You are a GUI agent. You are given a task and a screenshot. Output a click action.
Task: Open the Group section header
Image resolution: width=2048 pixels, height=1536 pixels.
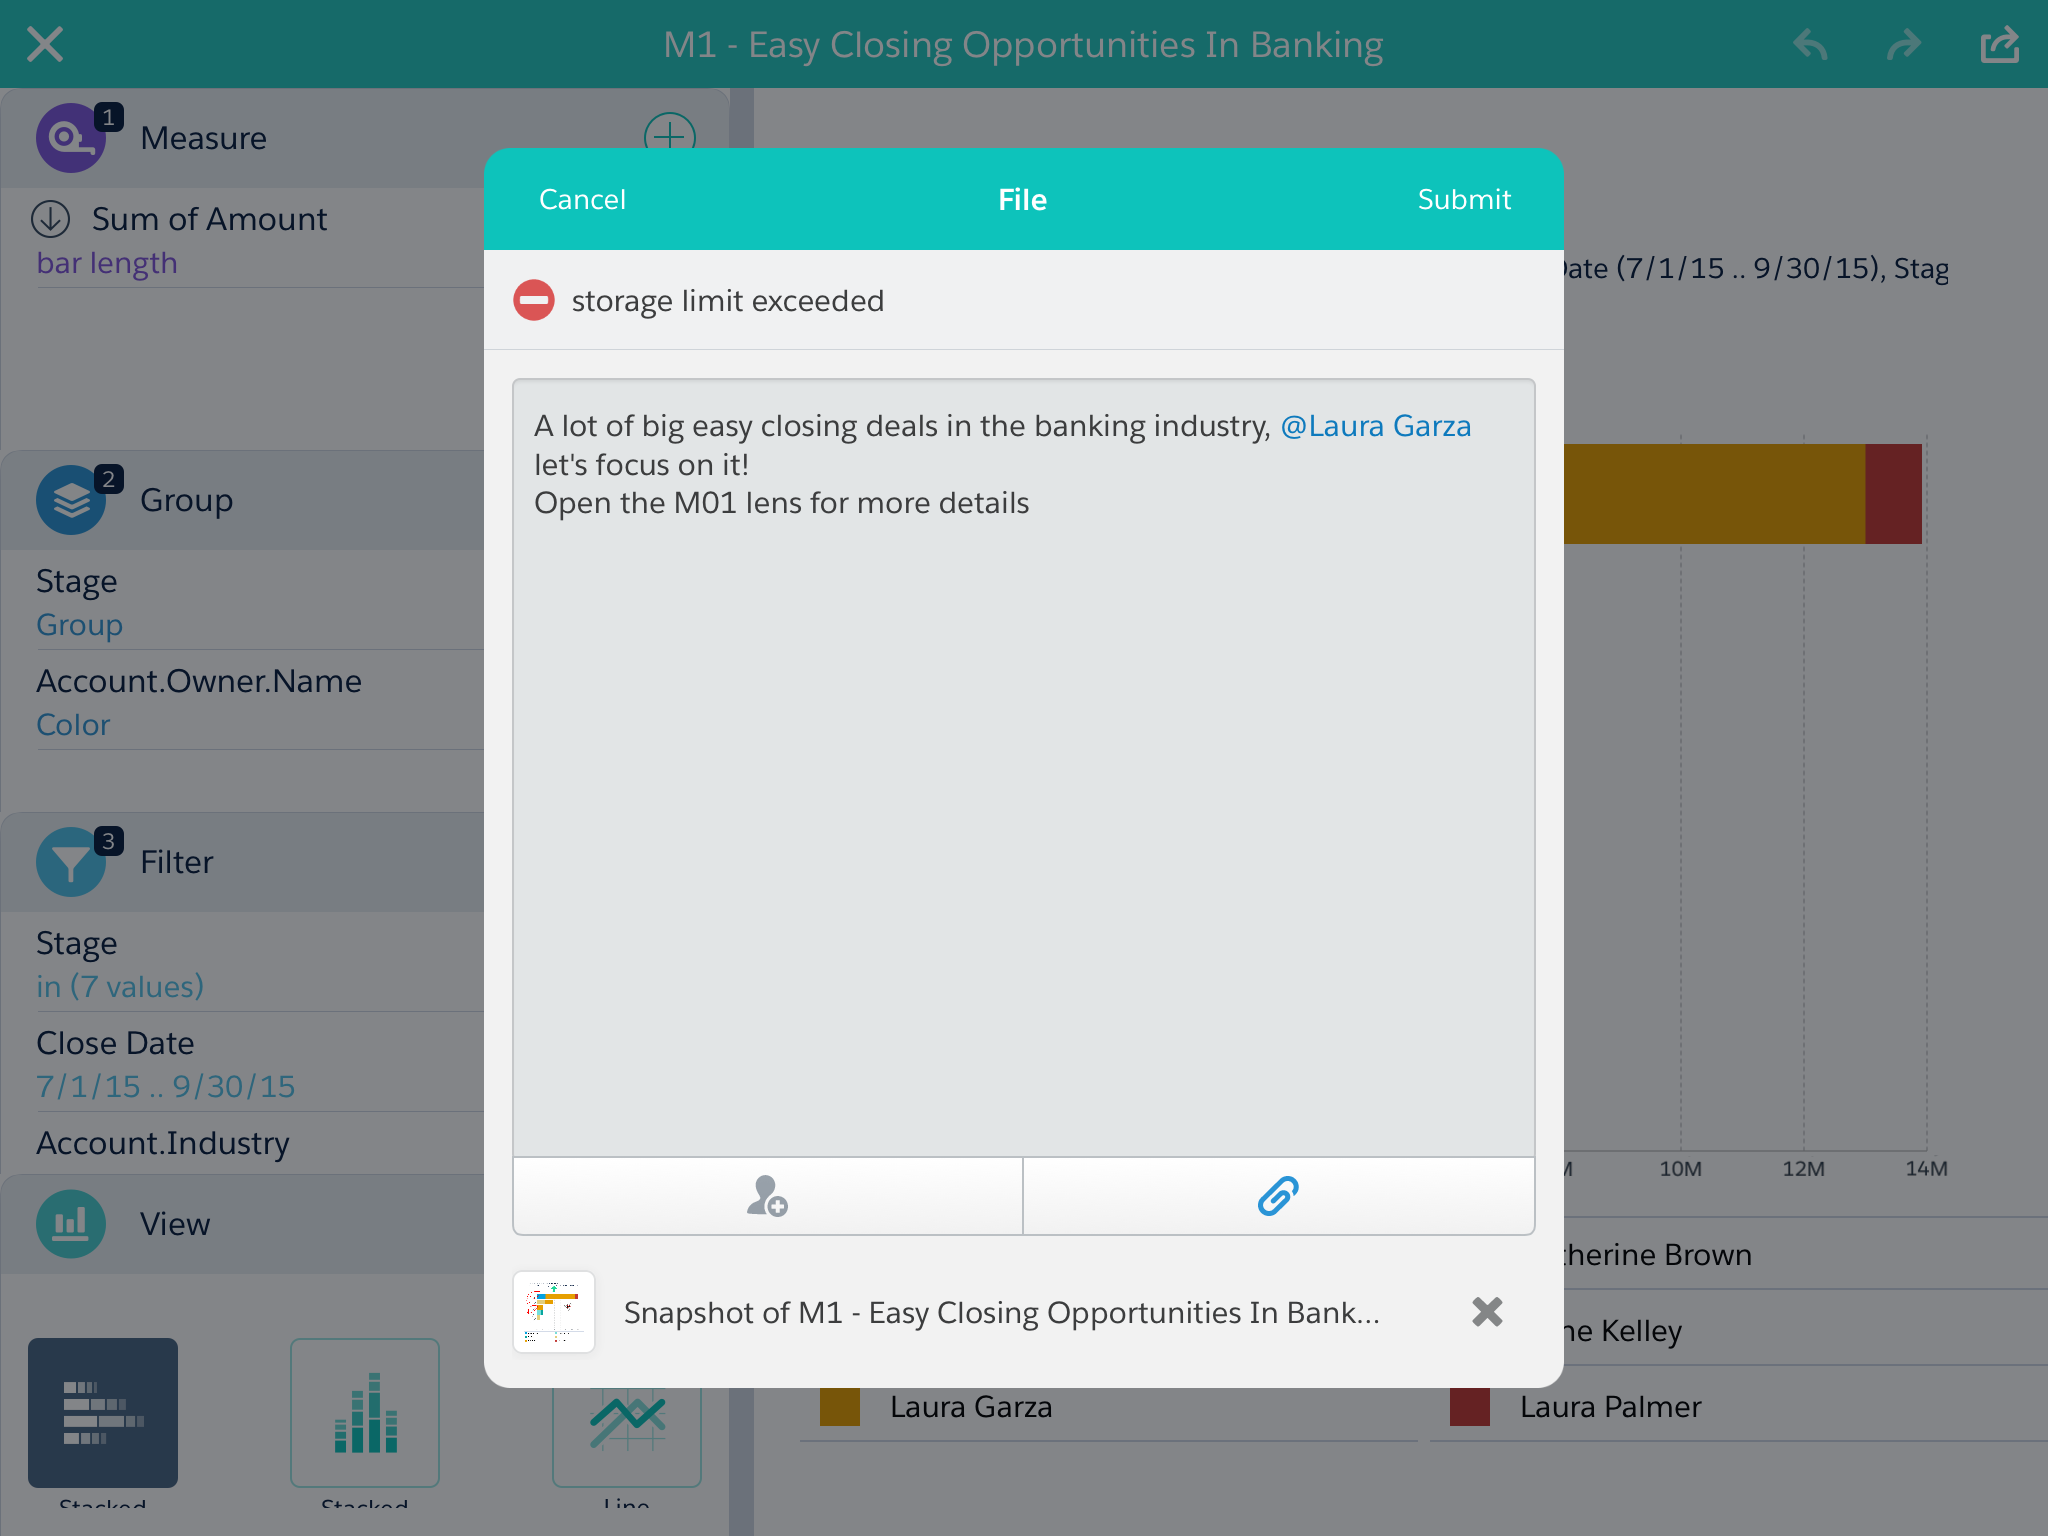coord(186,500)
